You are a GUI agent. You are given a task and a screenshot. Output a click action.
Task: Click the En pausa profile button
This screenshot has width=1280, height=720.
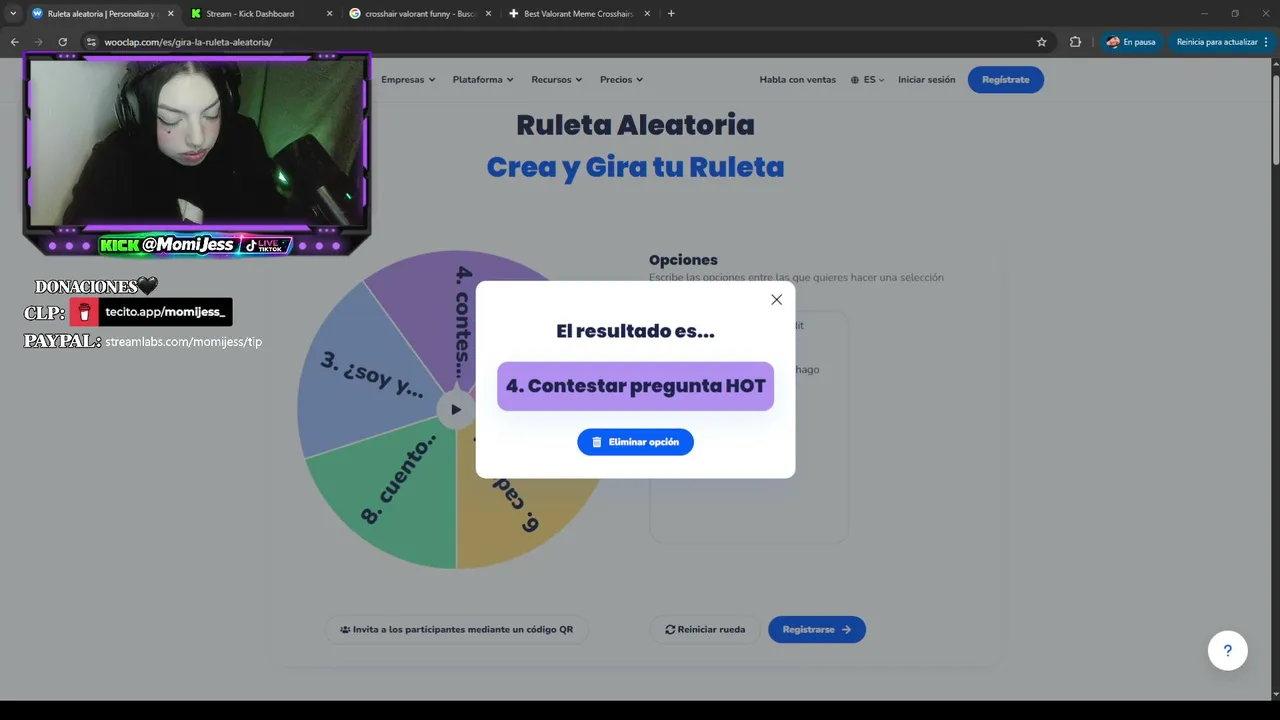1131,42
